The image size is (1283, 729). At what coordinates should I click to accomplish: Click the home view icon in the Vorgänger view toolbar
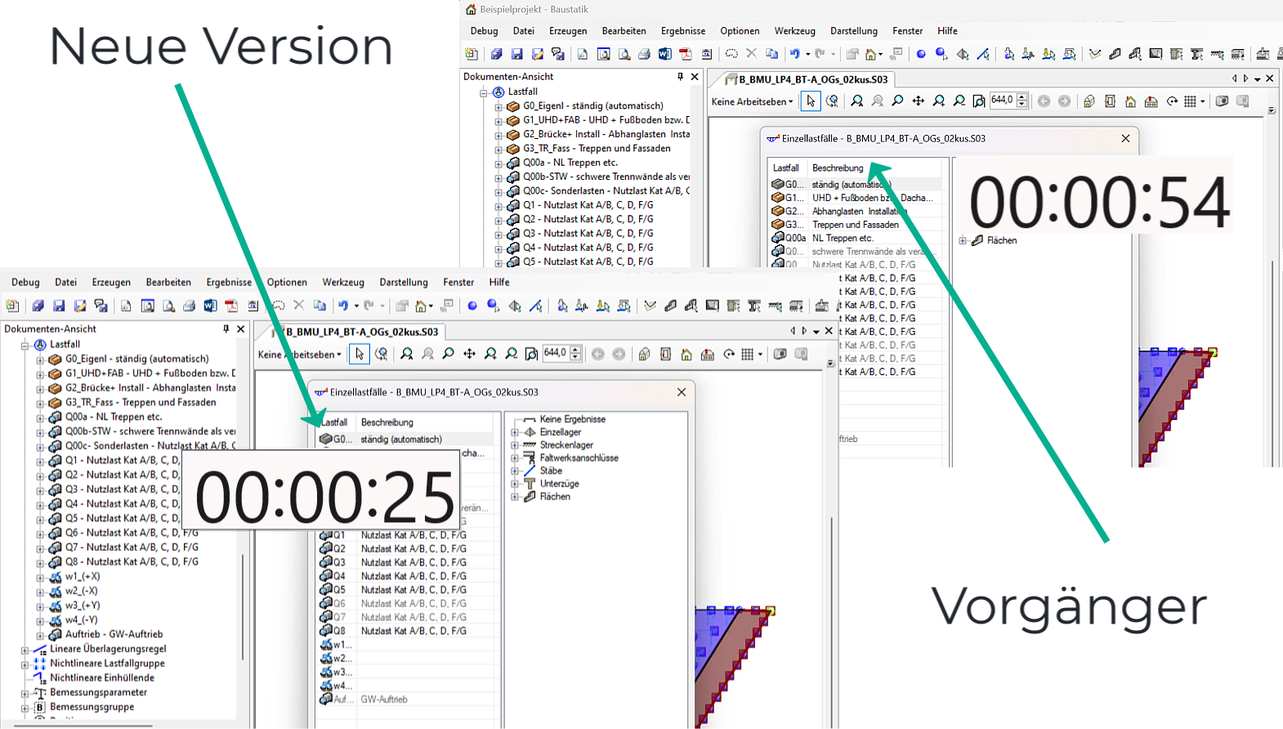pos(1130,101)
